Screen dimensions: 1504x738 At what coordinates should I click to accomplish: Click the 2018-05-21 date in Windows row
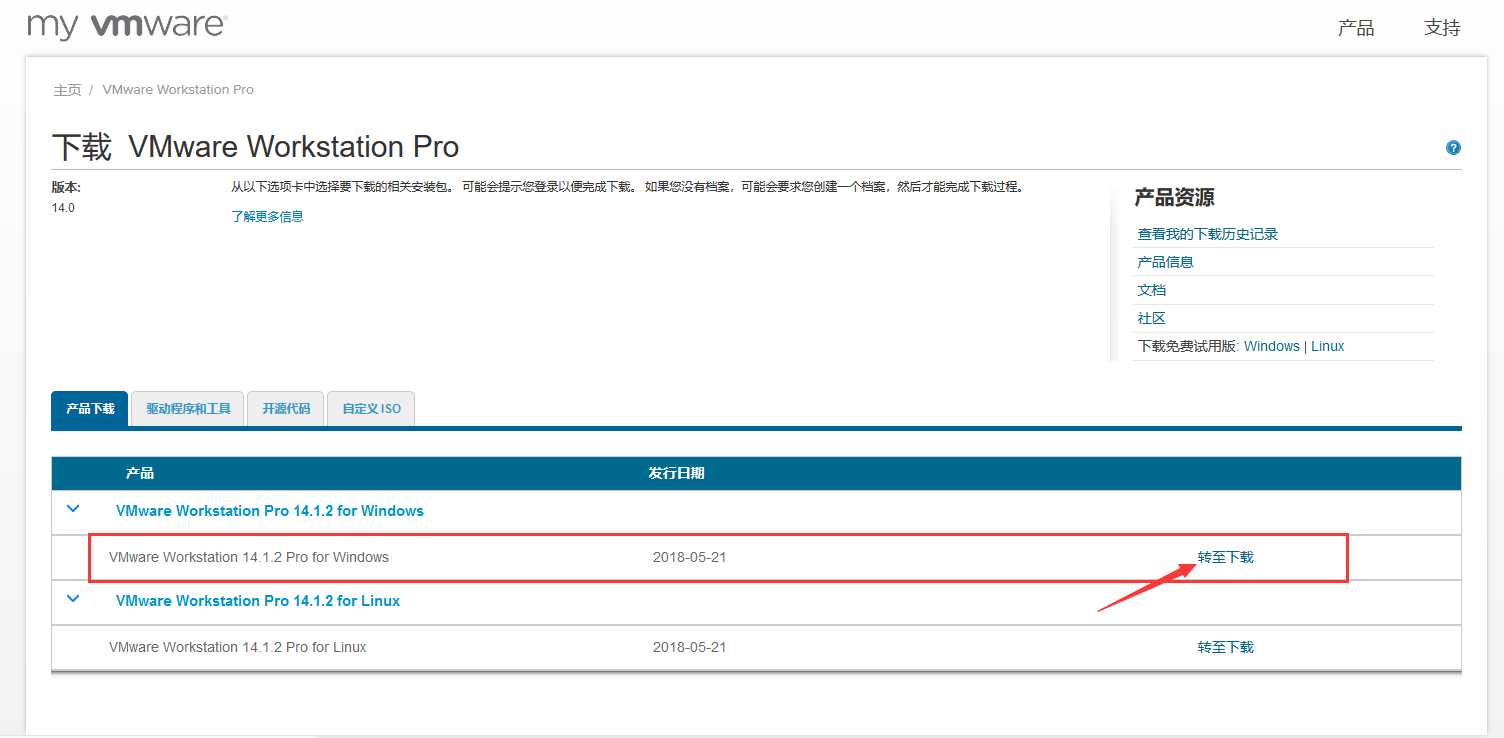[x=689, y=557]
